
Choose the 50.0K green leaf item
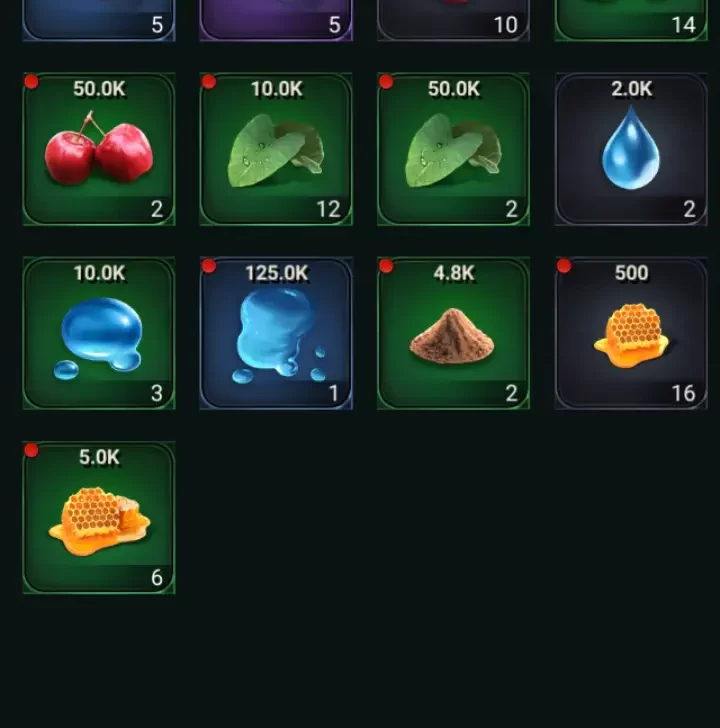click(x=454, y=149)
